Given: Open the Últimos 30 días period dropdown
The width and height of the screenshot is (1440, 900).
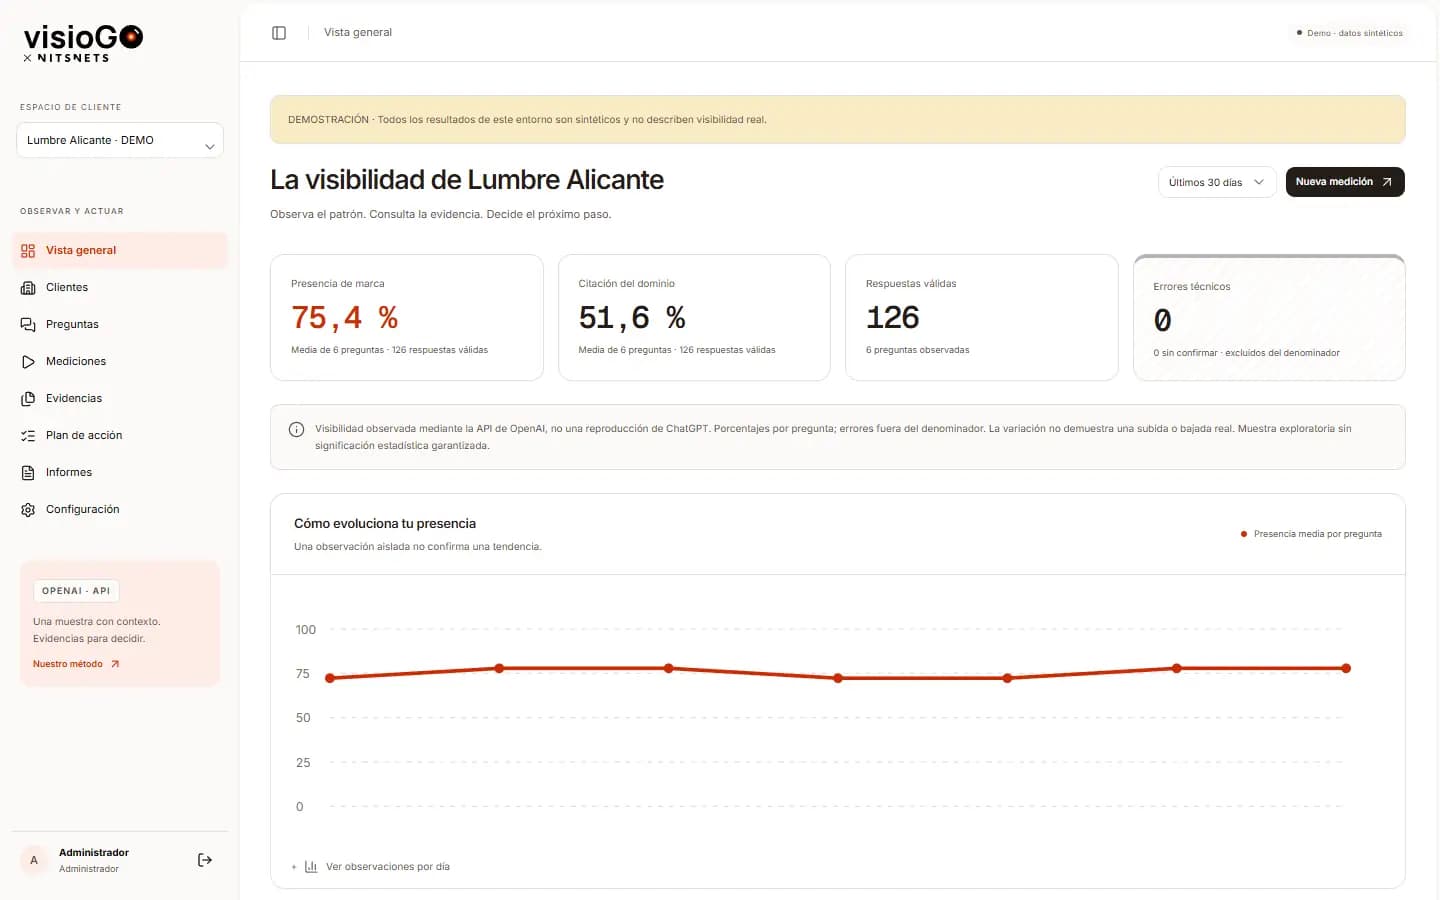Looking at the screenshot, I should pyautogui.click(x=1217, y=182).
